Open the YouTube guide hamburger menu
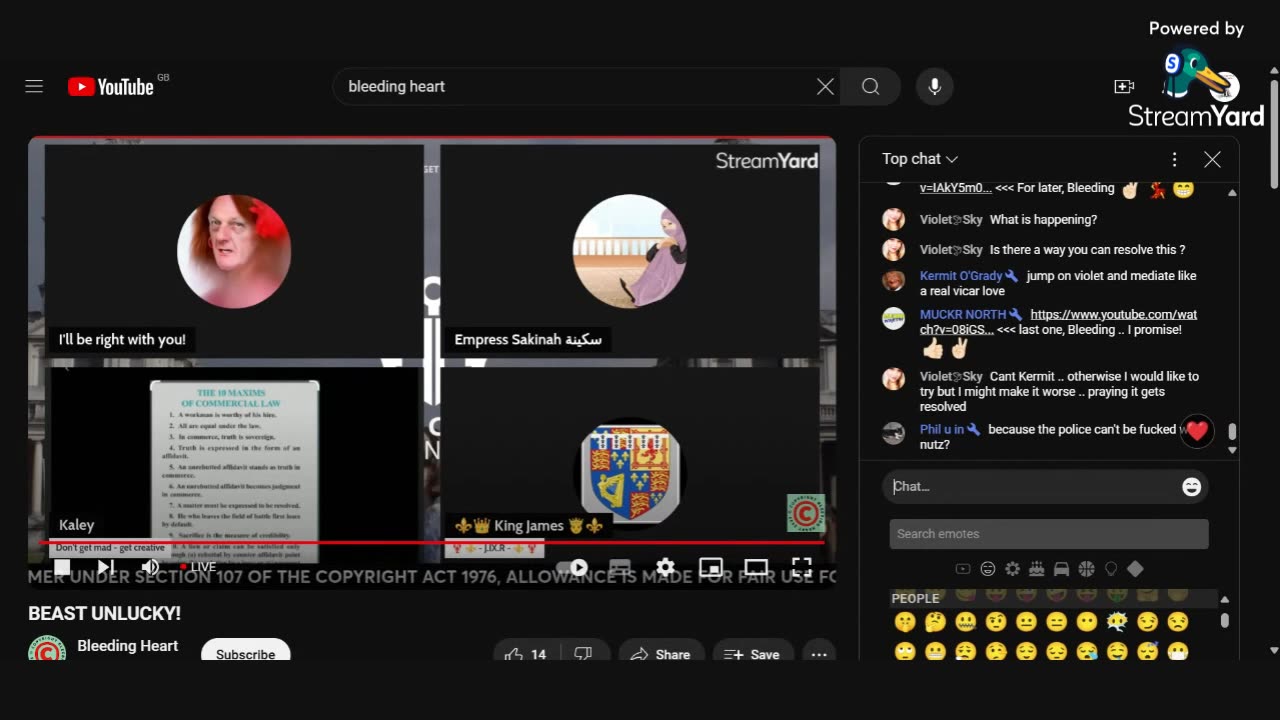This screenshot has height=720, width=1280. pyautogui.click(x=34, y=87)
